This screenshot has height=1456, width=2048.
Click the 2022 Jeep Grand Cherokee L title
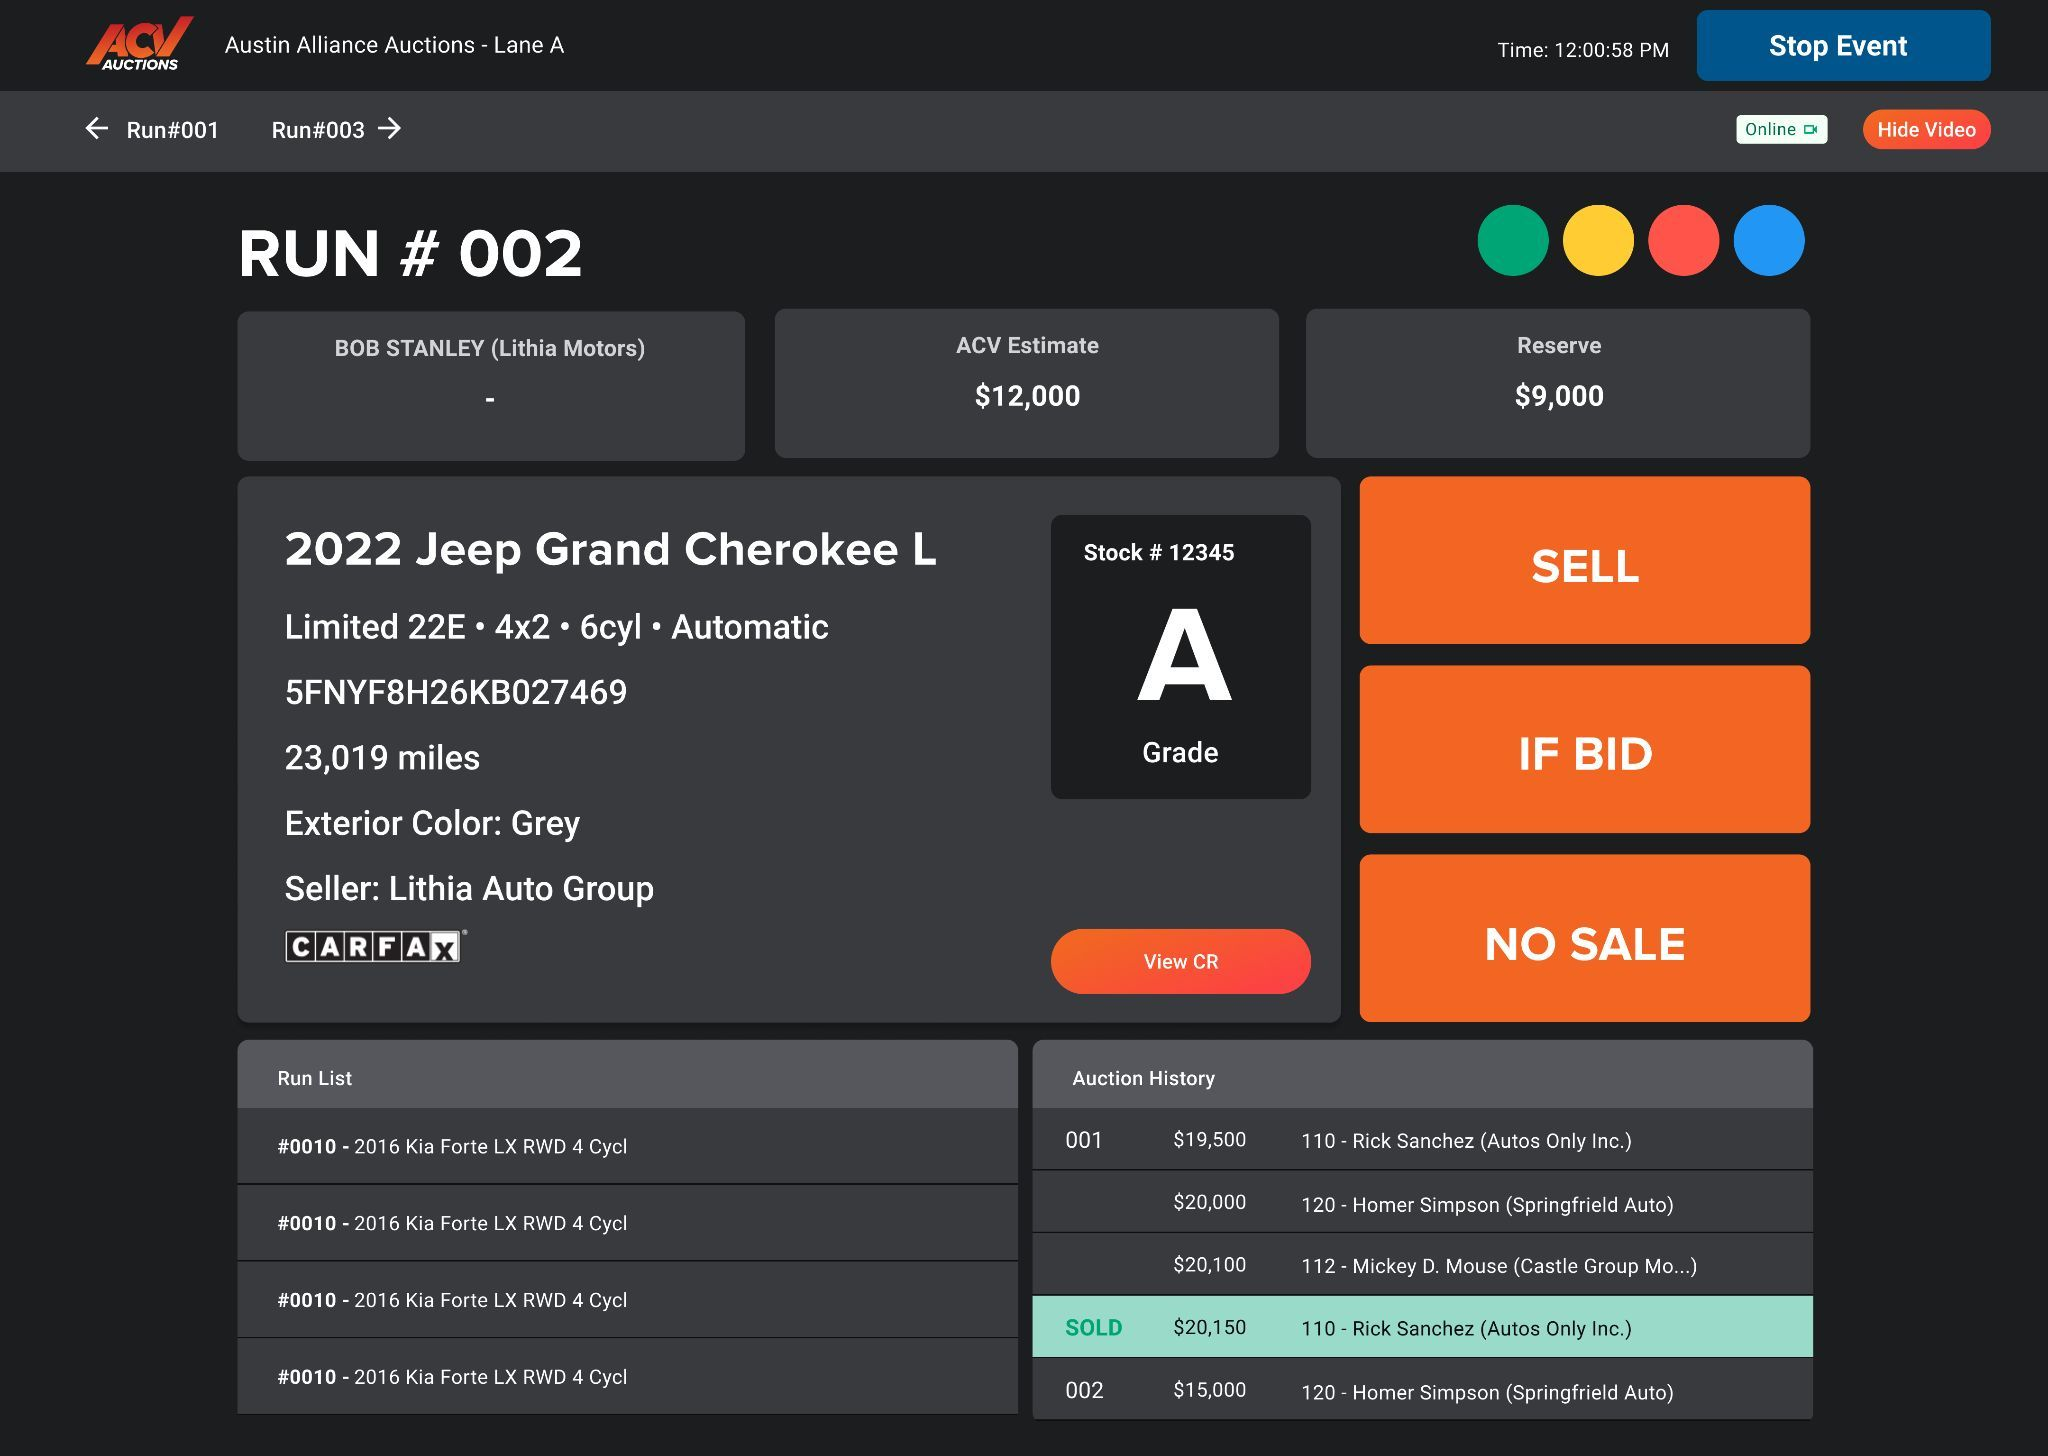610,549
